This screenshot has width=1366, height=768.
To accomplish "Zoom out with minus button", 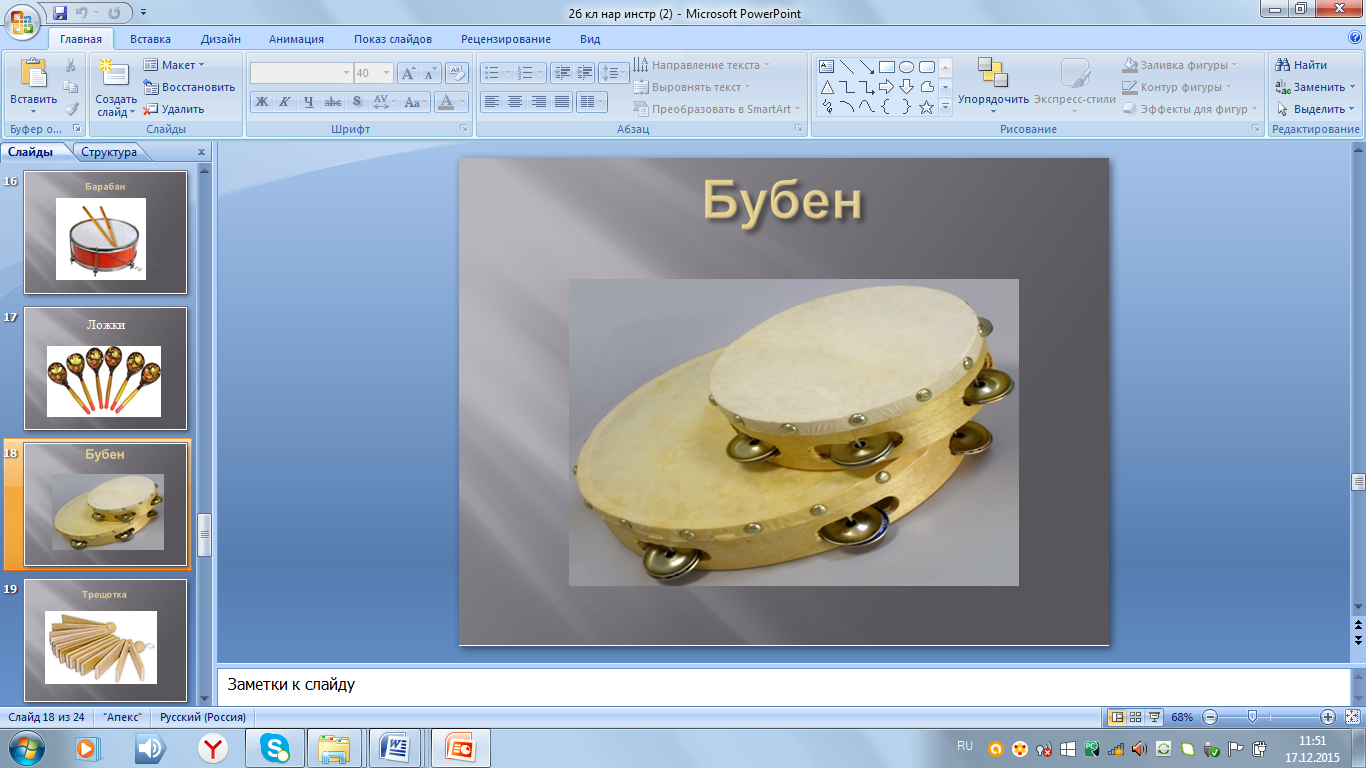I will pos(1210,717).
